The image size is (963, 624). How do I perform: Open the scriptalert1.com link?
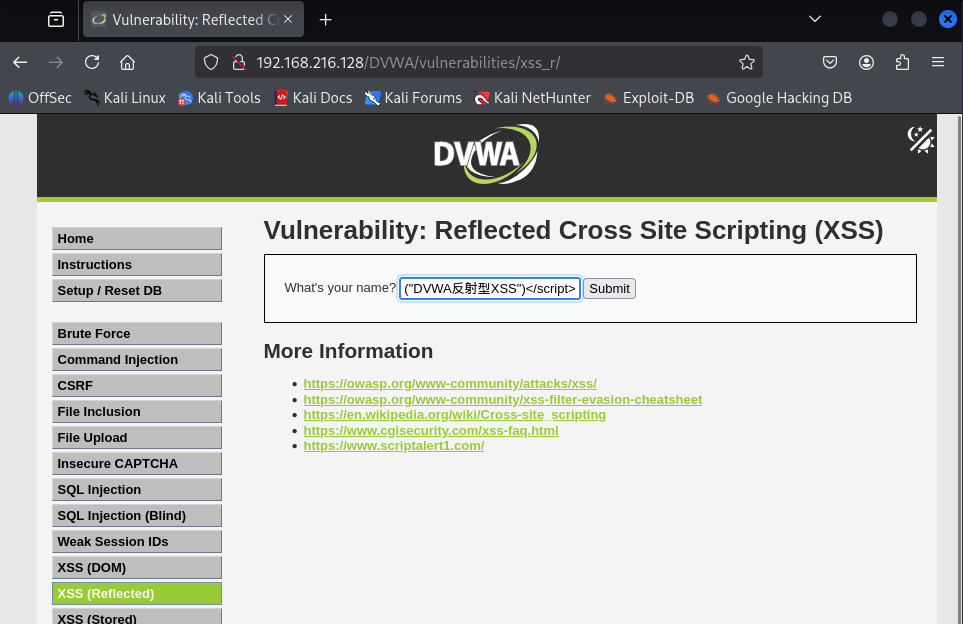pyautogui.click(x=394, y=446)
